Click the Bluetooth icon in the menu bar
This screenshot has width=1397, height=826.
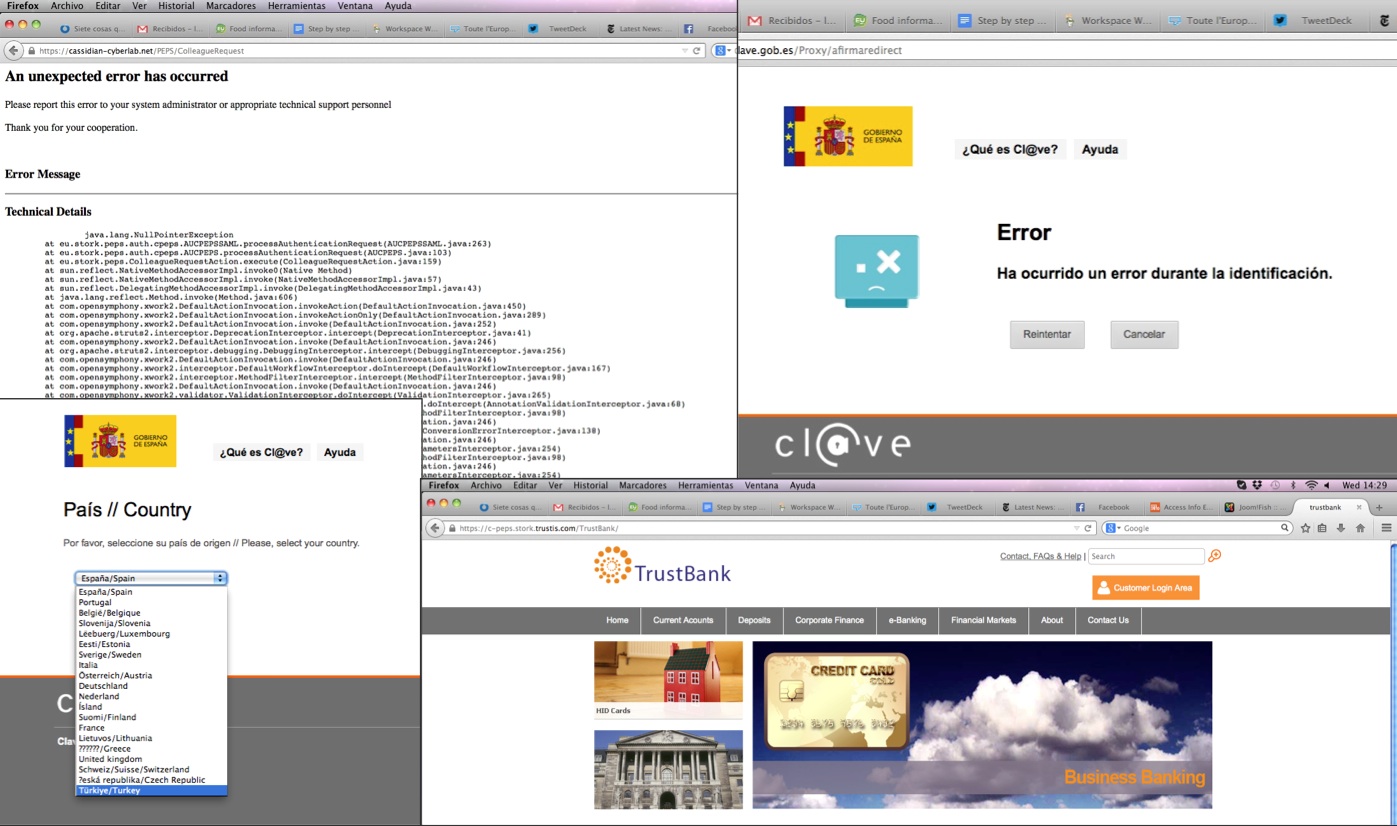click(1293, 485)
